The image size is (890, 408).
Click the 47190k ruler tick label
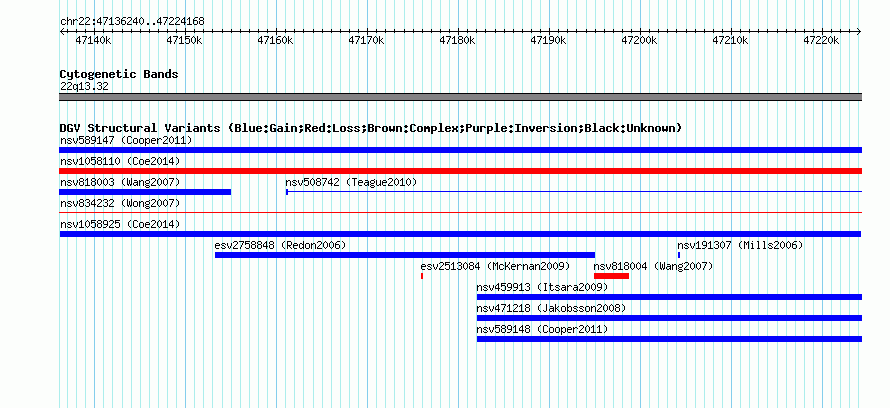549,41
